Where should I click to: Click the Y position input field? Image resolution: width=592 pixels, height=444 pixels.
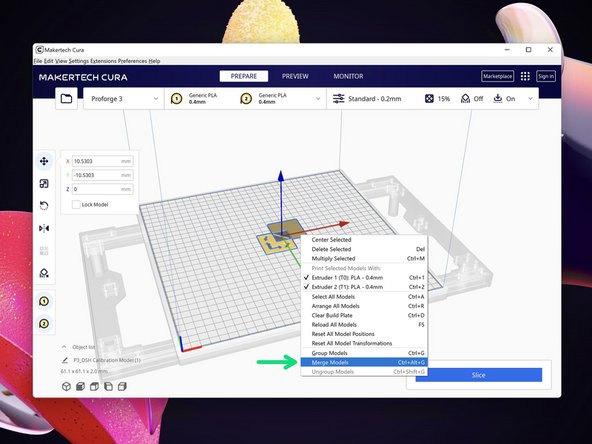(x=102, y=175)
